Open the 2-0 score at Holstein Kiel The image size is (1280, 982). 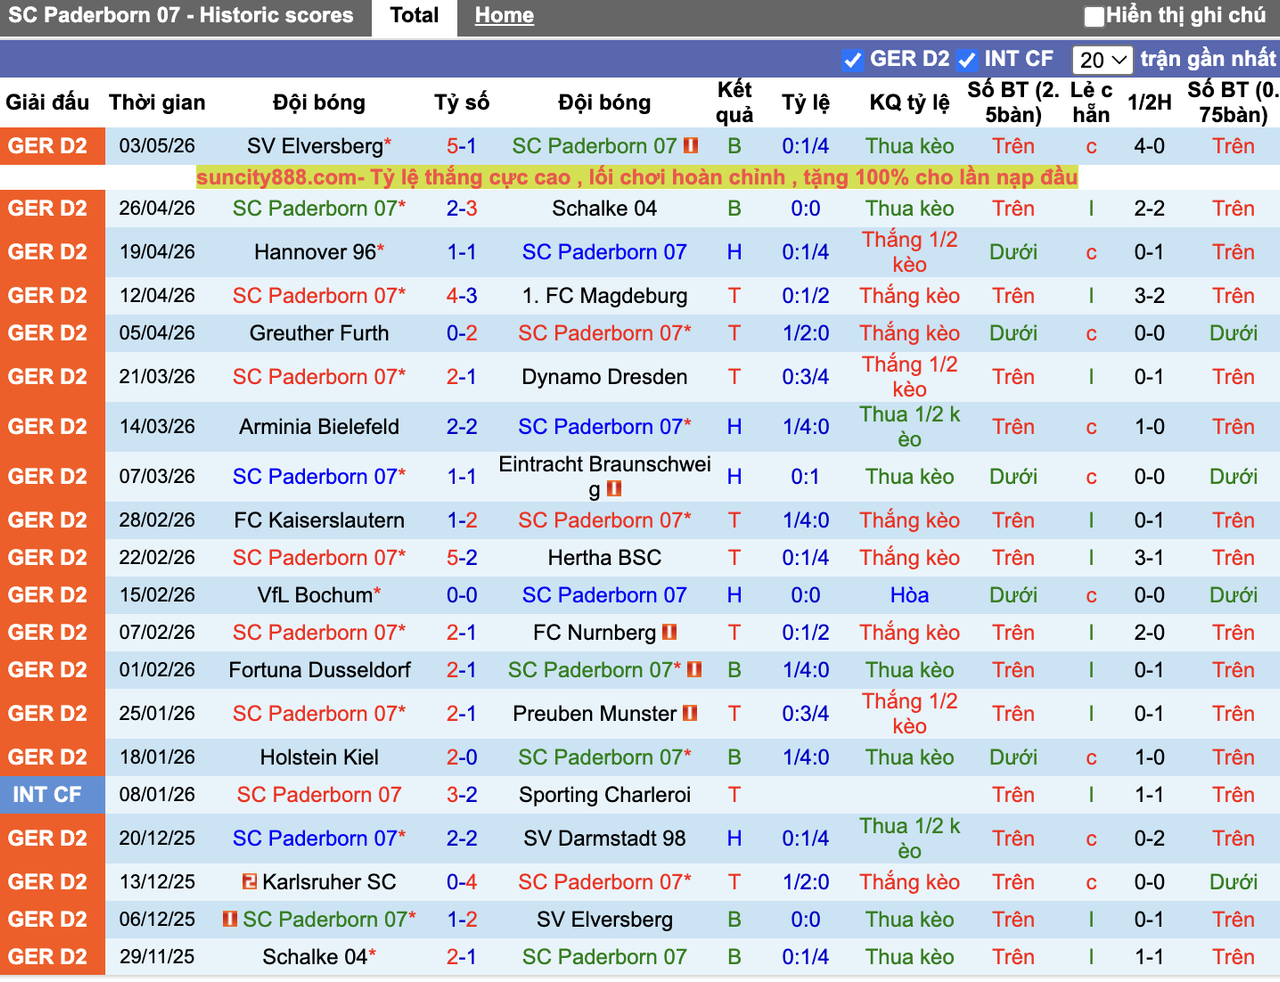(462, 757)
